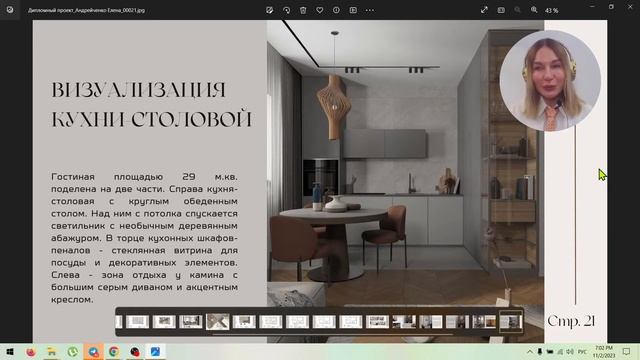Open the volume control in system tray
This screenshot has width=640, height=360.
click(x=570, y=352)
